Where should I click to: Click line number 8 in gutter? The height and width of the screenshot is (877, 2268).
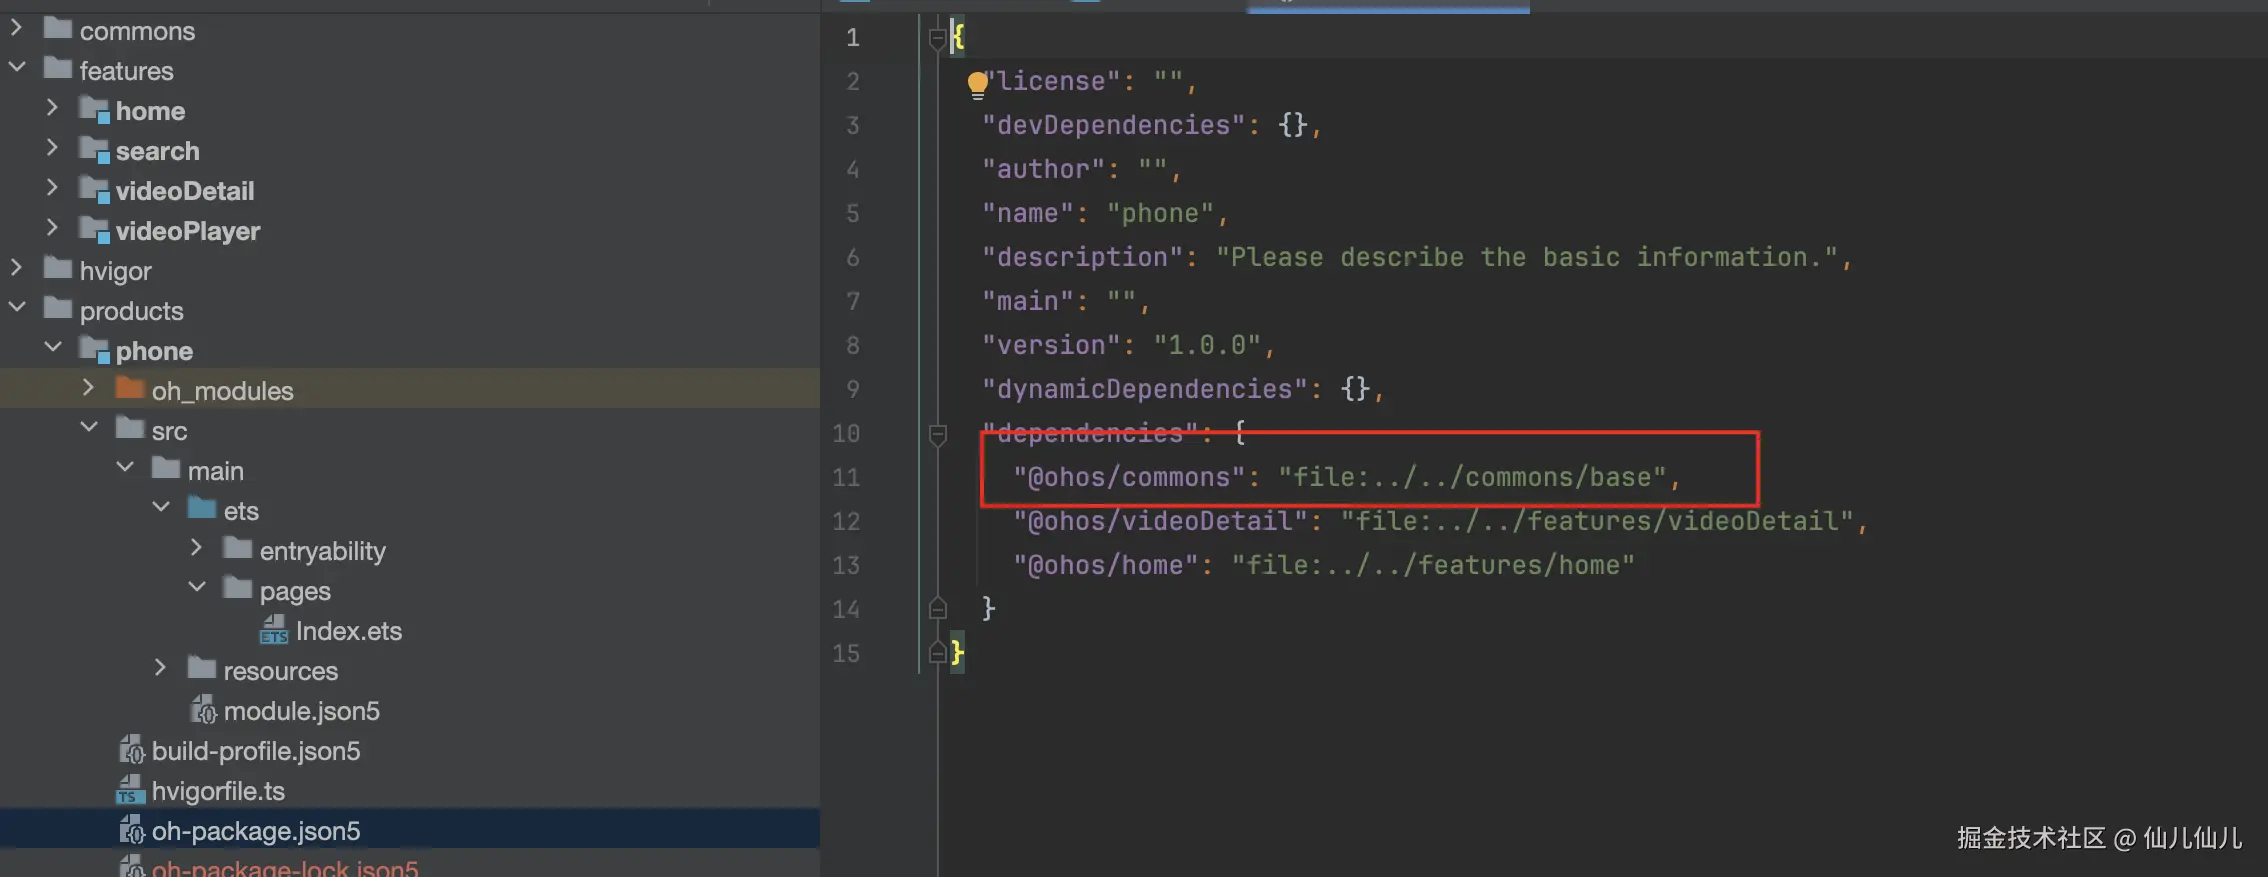point(852,345)
